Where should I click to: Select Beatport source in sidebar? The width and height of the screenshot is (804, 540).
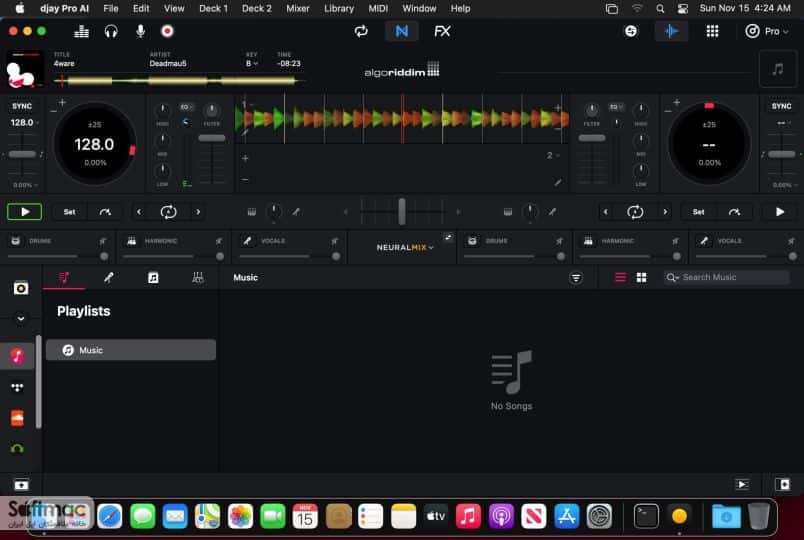(x=17, y=449)
